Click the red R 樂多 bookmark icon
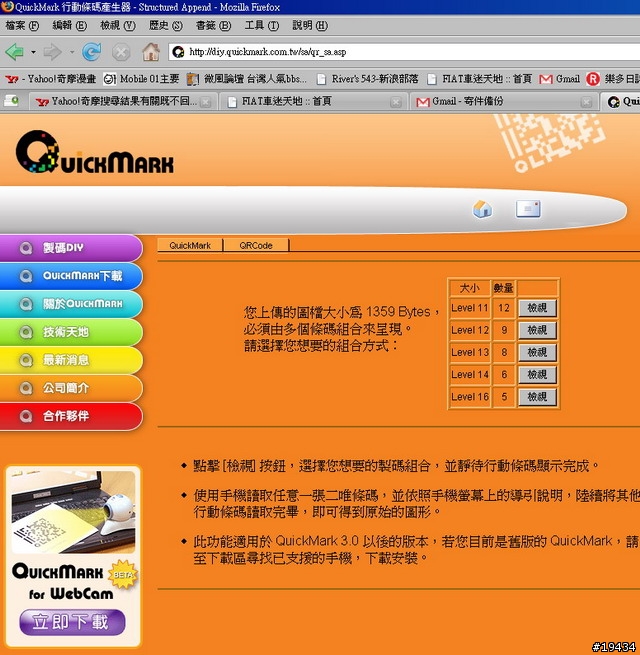This screenshot has height=655, width=640. tap(593, 79)
